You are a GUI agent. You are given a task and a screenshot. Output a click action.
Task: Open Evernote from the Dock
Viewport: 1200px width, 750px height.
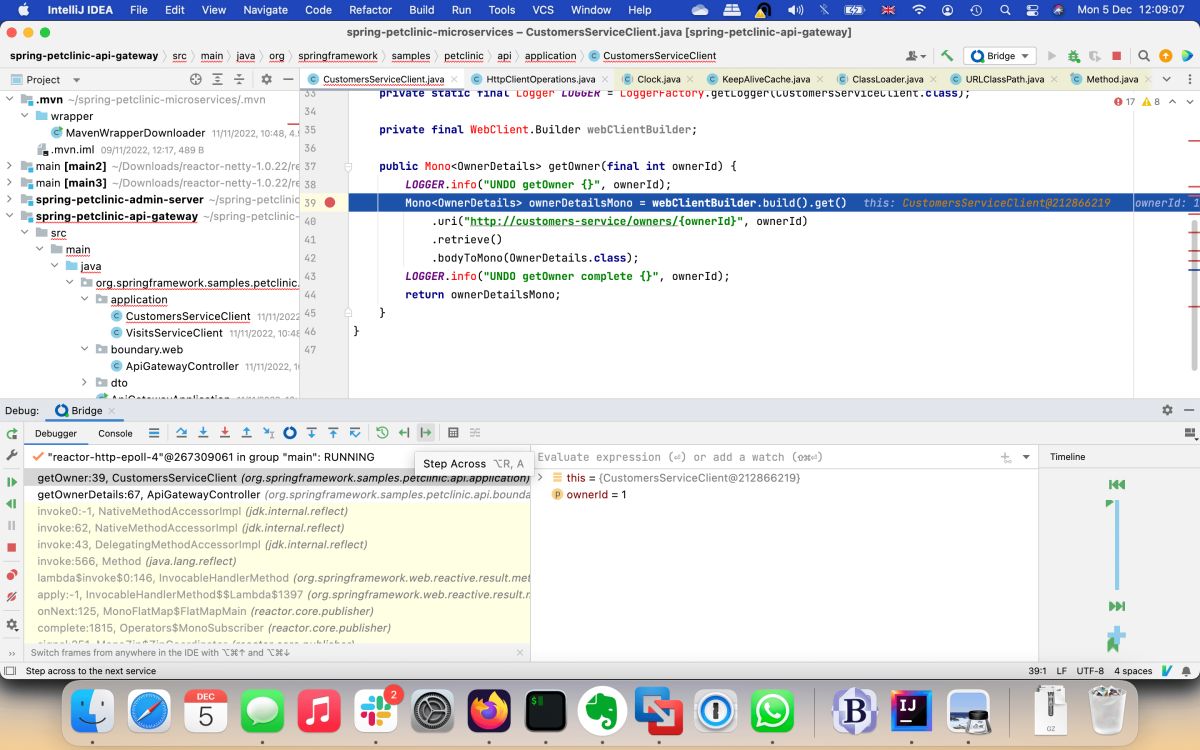[602, 711]
